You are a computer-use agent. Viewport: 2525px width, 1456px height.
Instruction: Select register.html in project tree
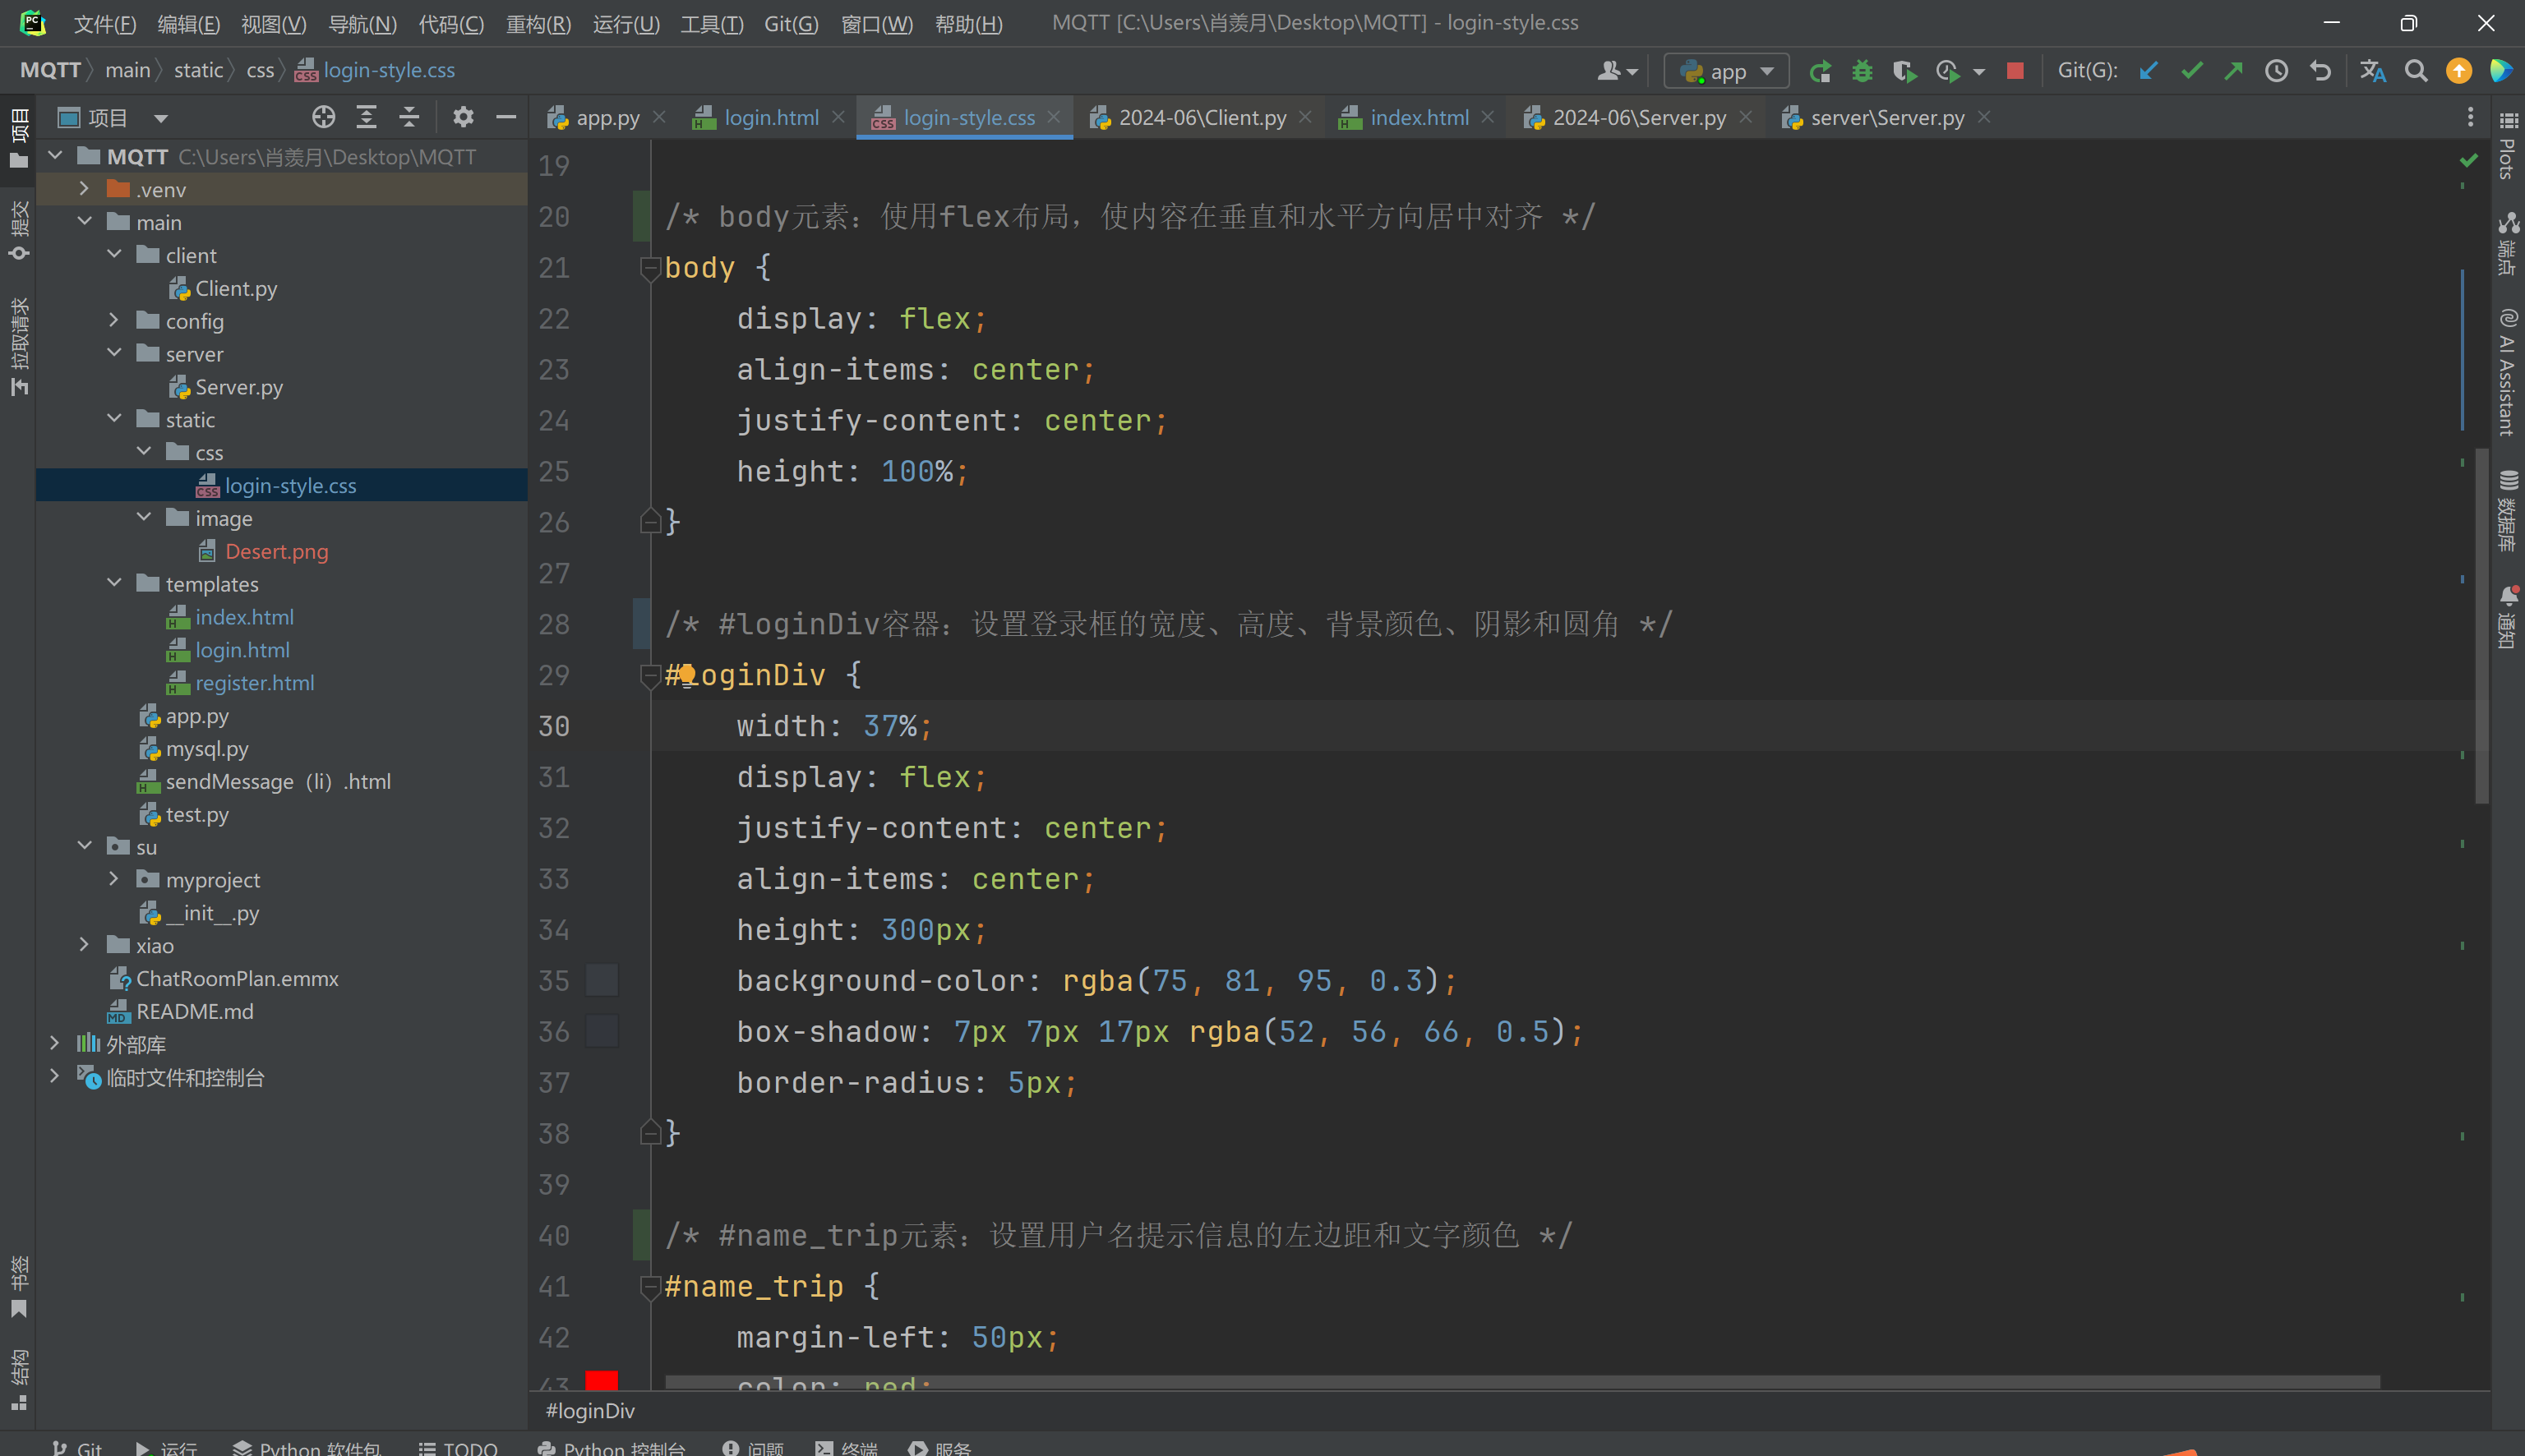click(x=254, y=683)
